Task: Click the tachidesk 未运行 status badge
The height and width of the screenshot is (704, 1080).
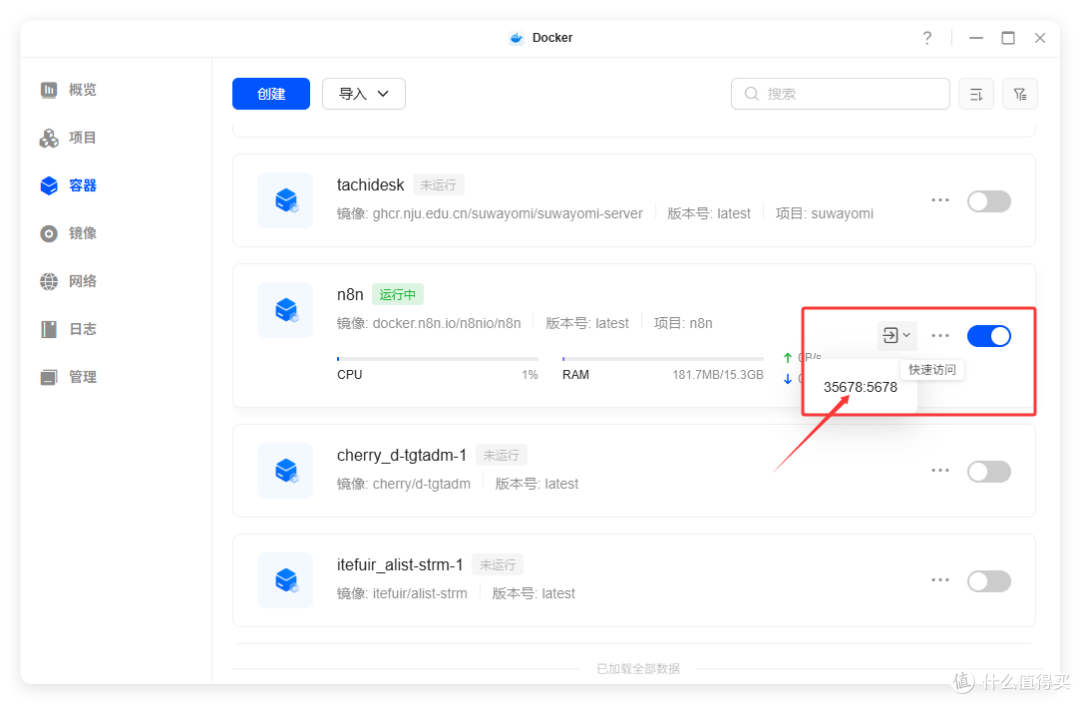Action: [438, 185]
